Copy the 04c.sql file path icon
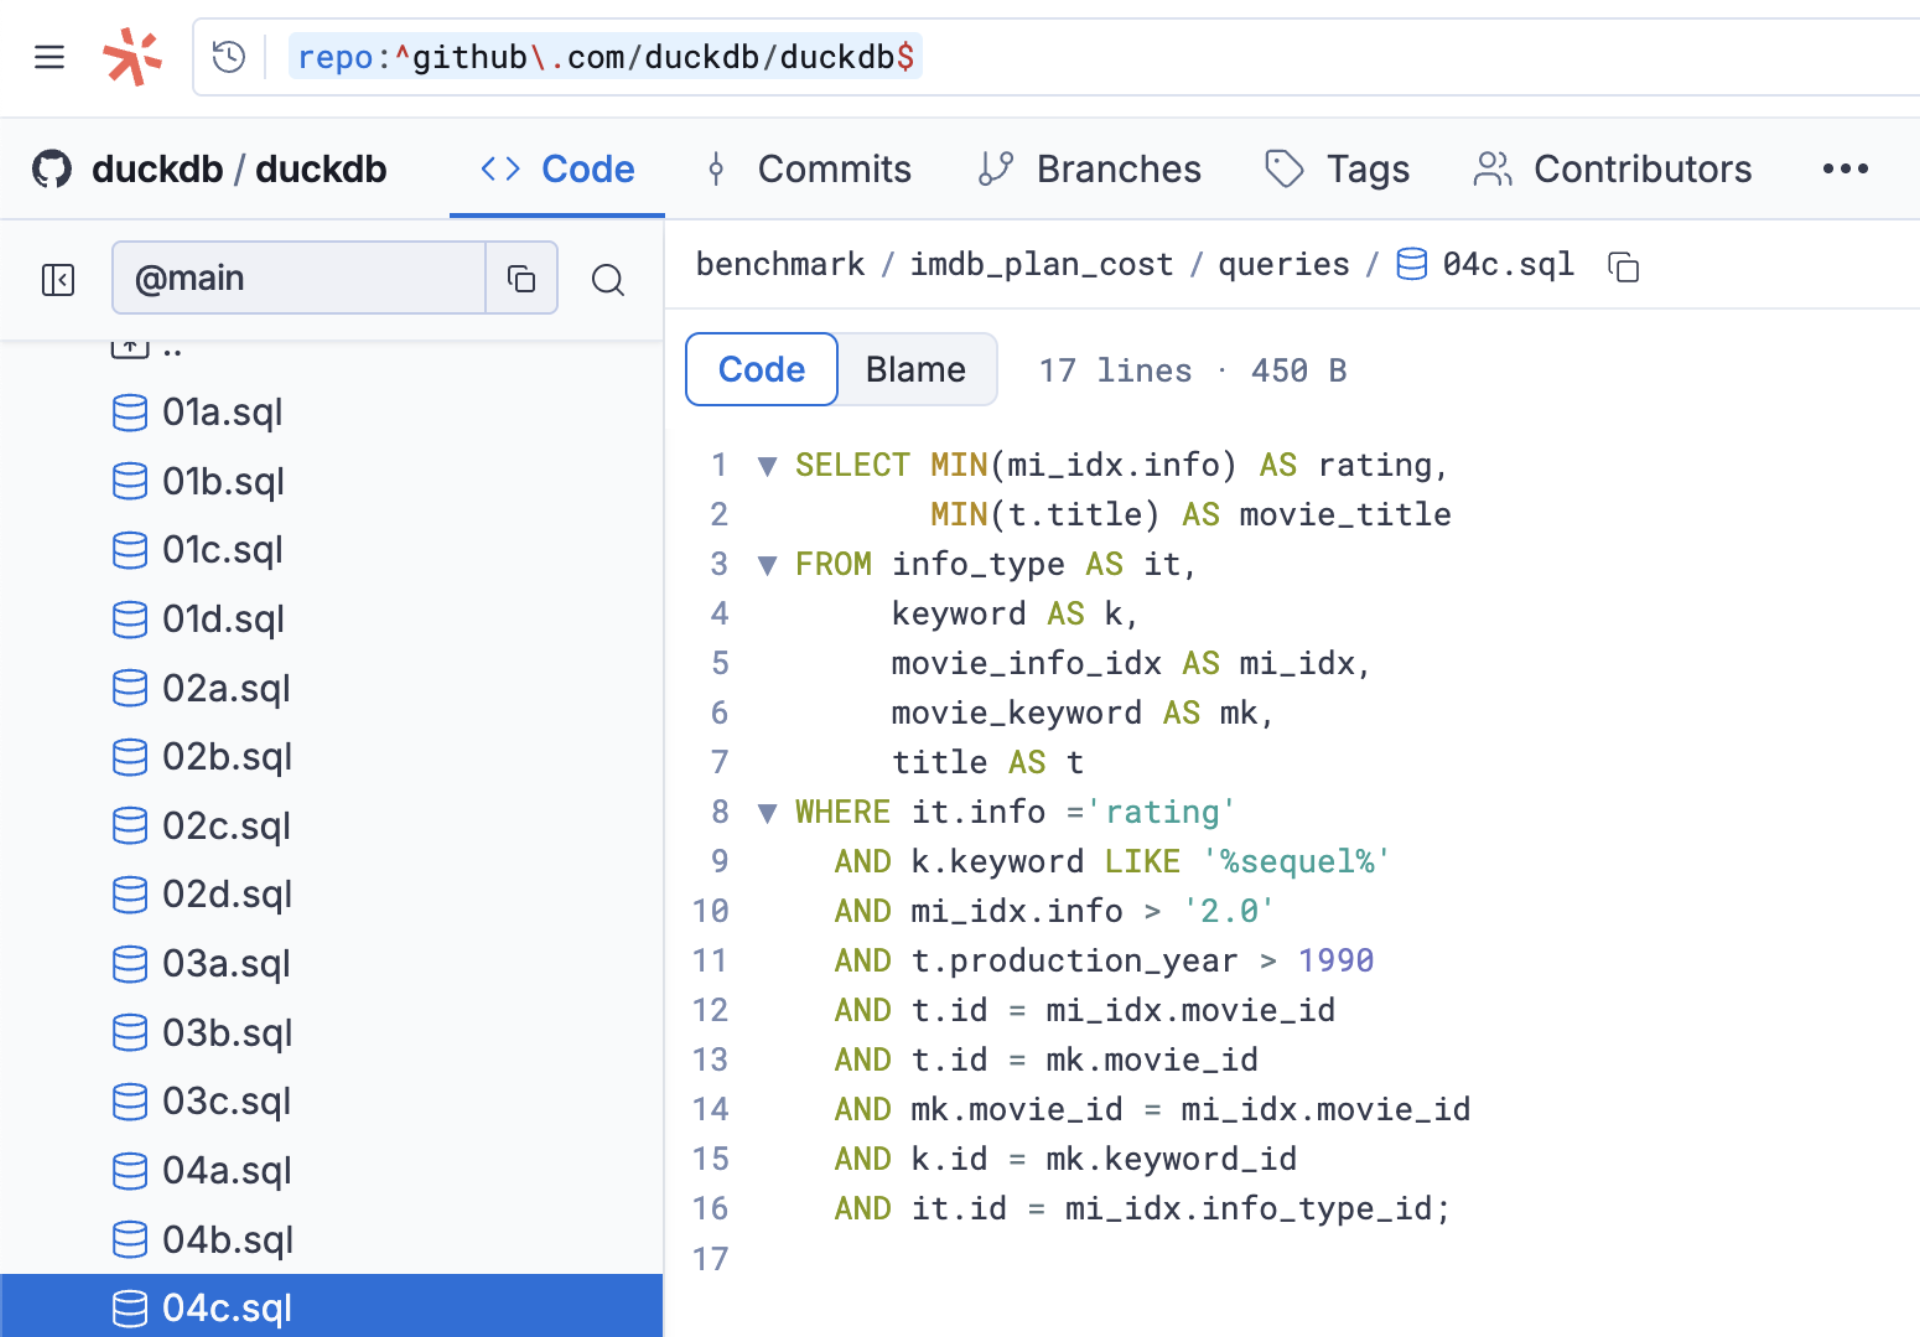1920x1337 pixels. 1623,266
